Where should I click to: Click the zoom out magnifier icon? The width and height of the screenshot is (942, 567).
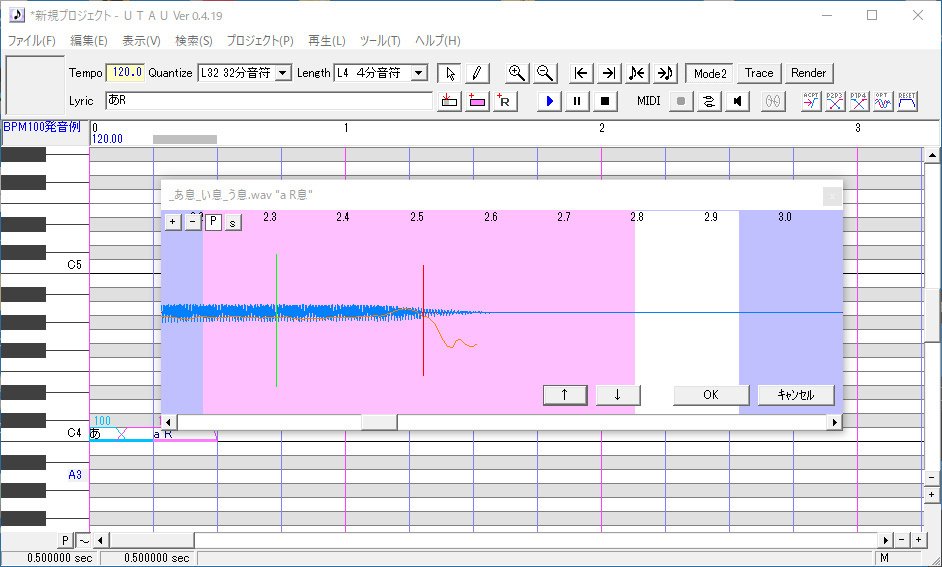[x=545, y=73]
